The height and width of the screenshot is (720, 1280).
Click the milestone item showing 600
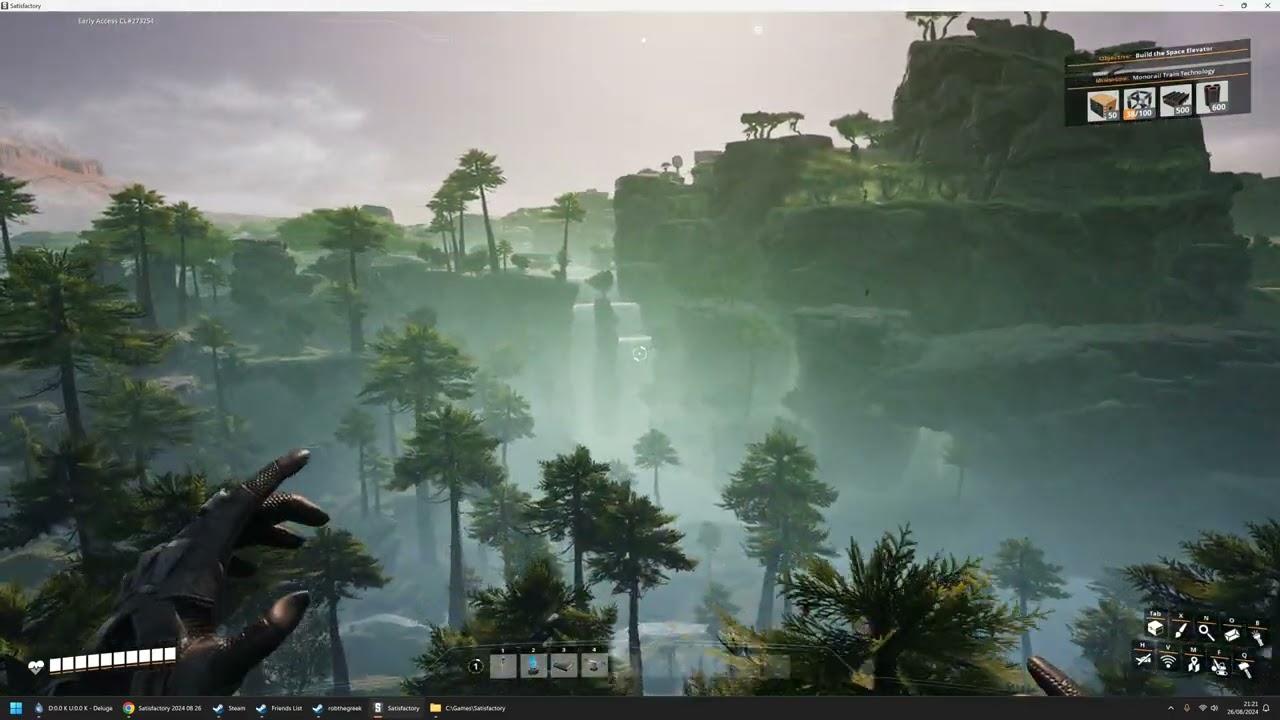pos(1212,97)
